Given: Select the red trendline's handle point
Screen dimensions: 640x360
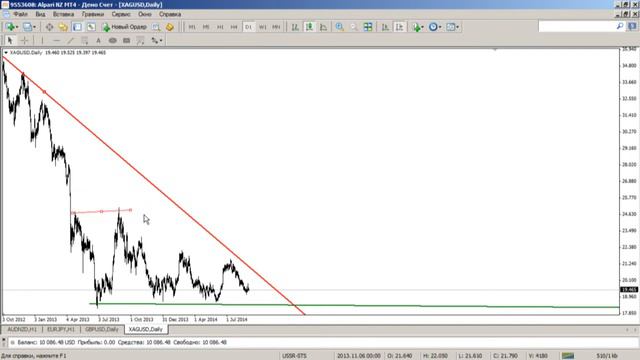Looking at the screenshot, I should [x=44, y=92].
